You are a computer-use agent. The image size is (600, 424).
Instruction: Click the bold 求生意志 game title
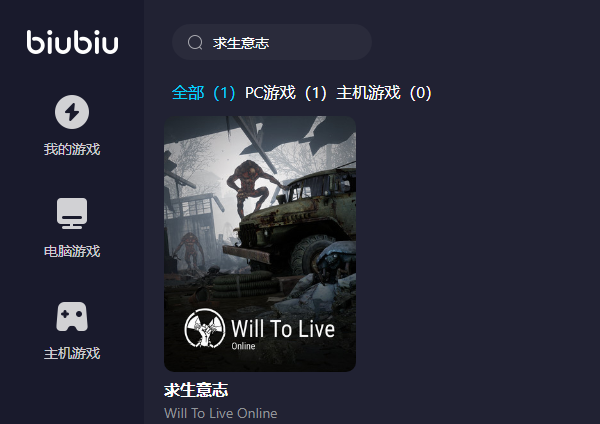pos(196,390)
